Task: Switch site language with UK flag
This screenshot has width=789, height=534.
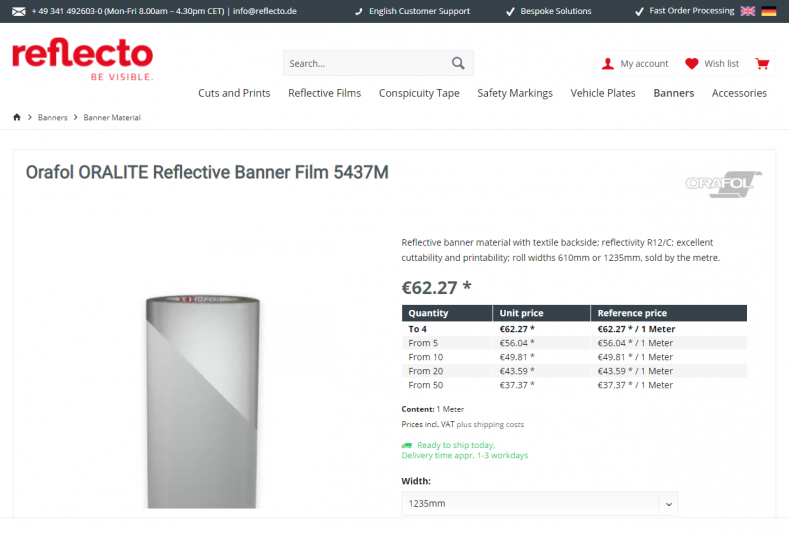Action: (748, 11)
